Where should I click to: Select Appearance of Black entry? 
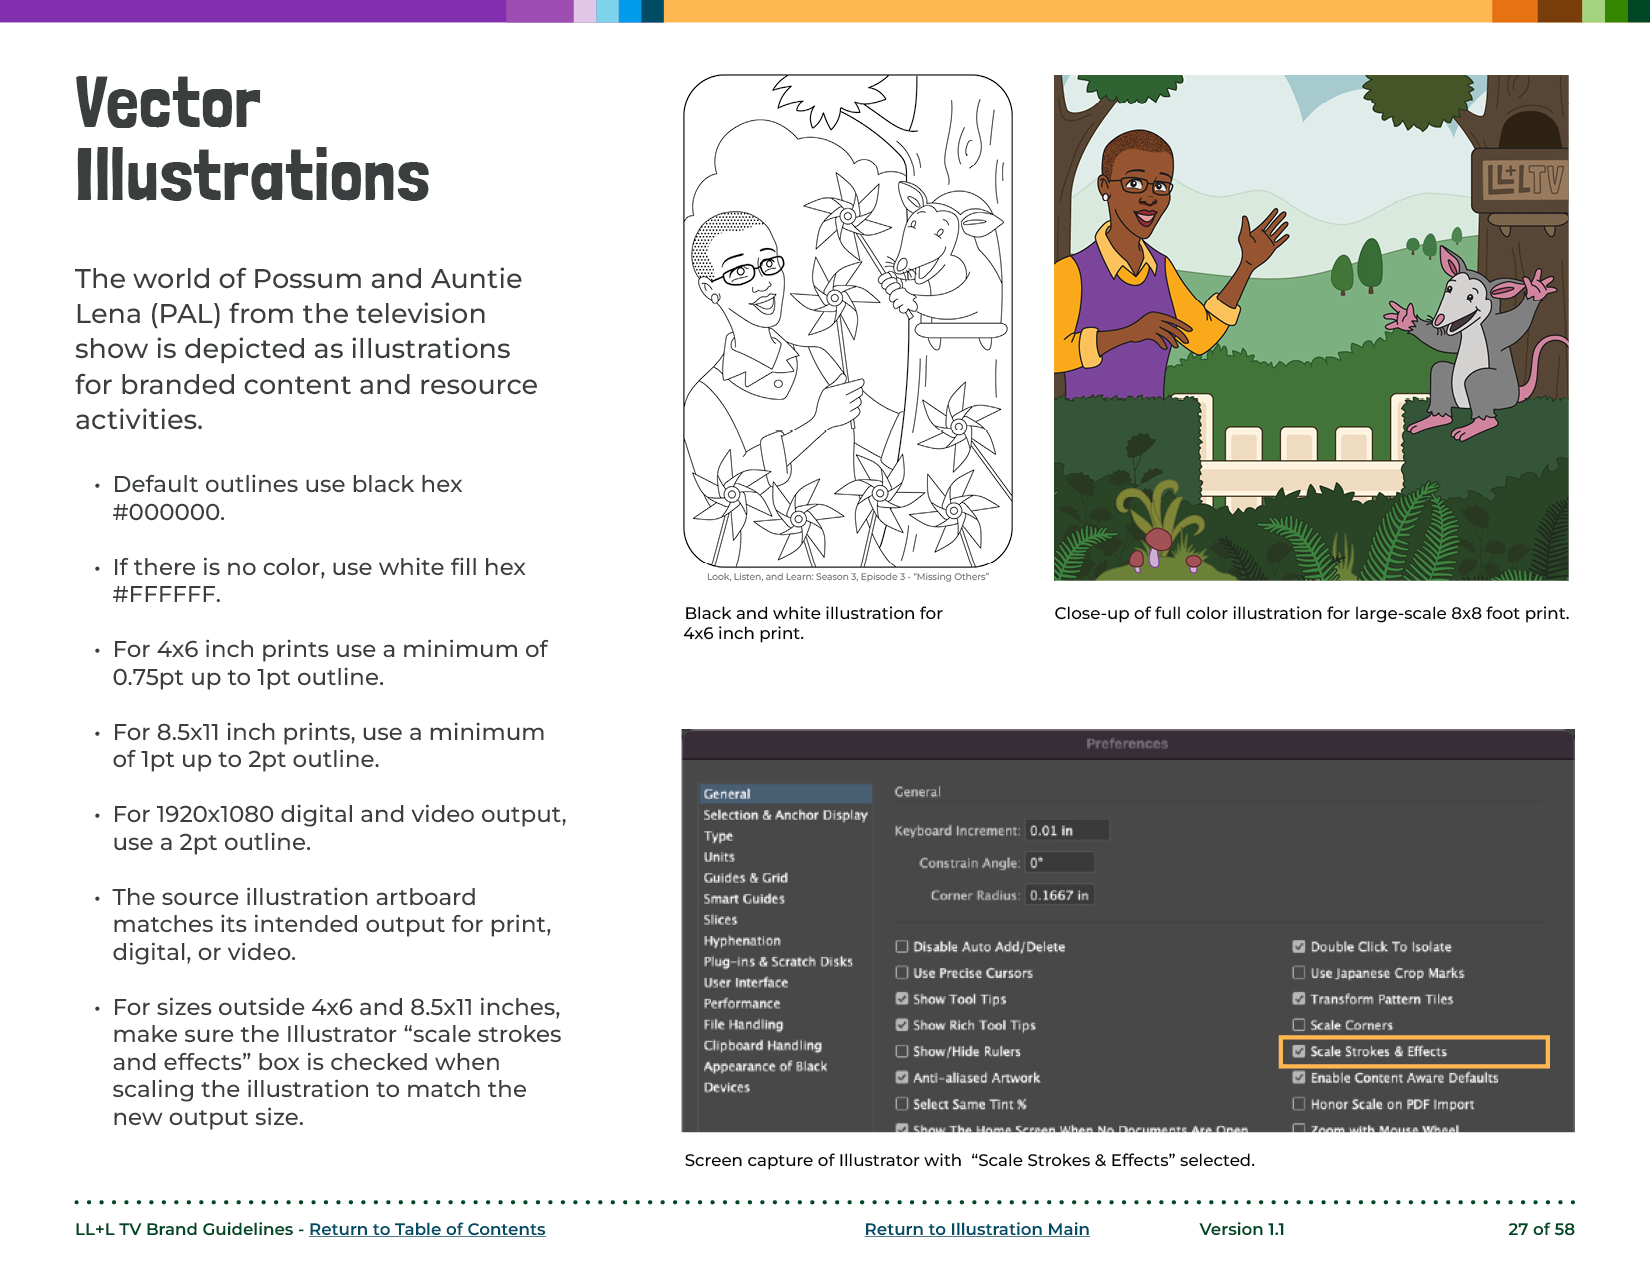click(x=765, y=1067)
